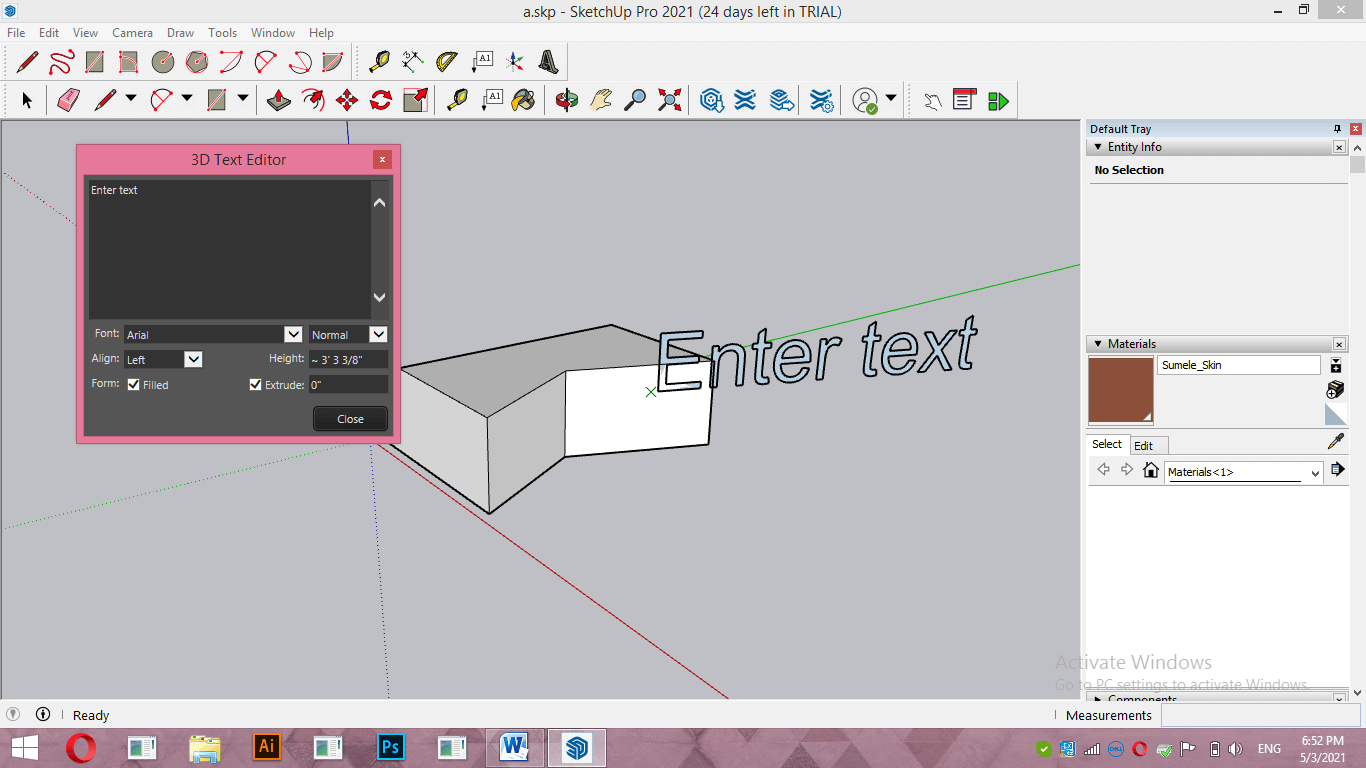Select the Pan hand tool

point(601,100)
